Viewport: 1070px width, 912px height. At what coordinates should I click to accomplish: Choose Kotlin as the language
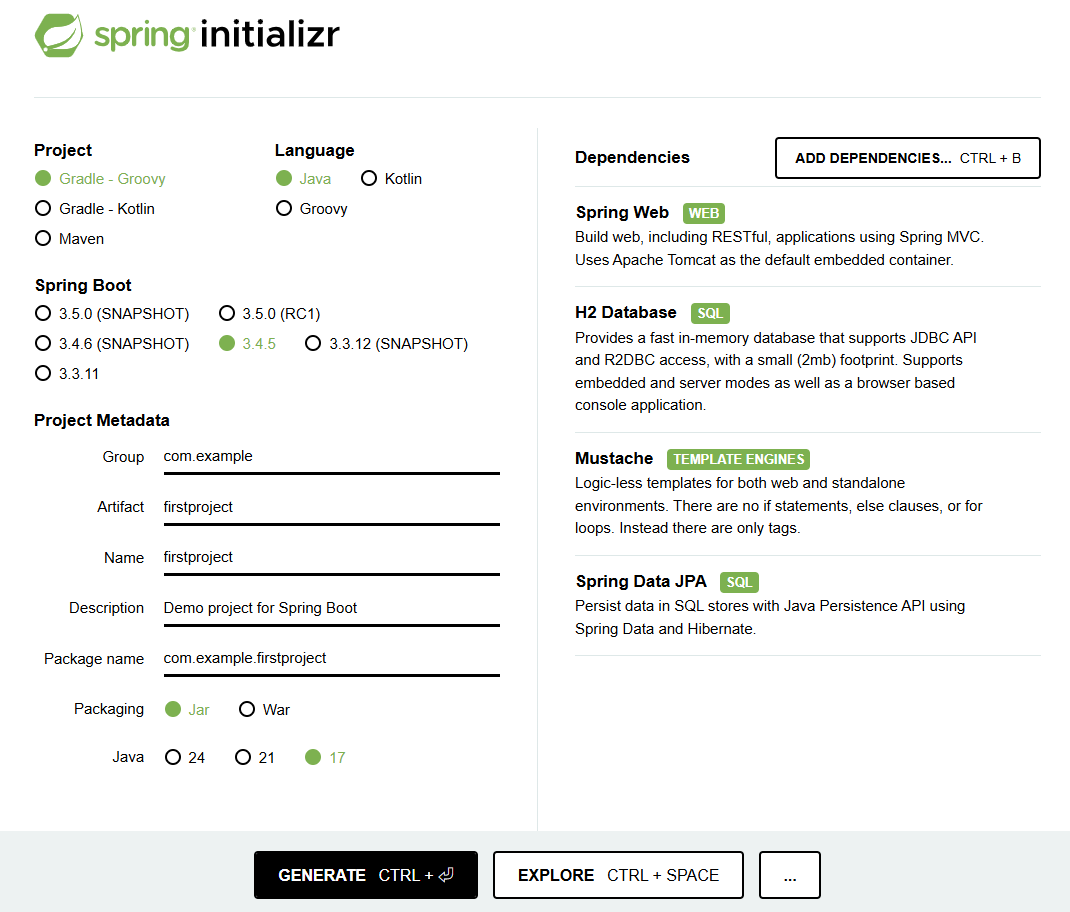pyautogui.click(x=391, y=179)
